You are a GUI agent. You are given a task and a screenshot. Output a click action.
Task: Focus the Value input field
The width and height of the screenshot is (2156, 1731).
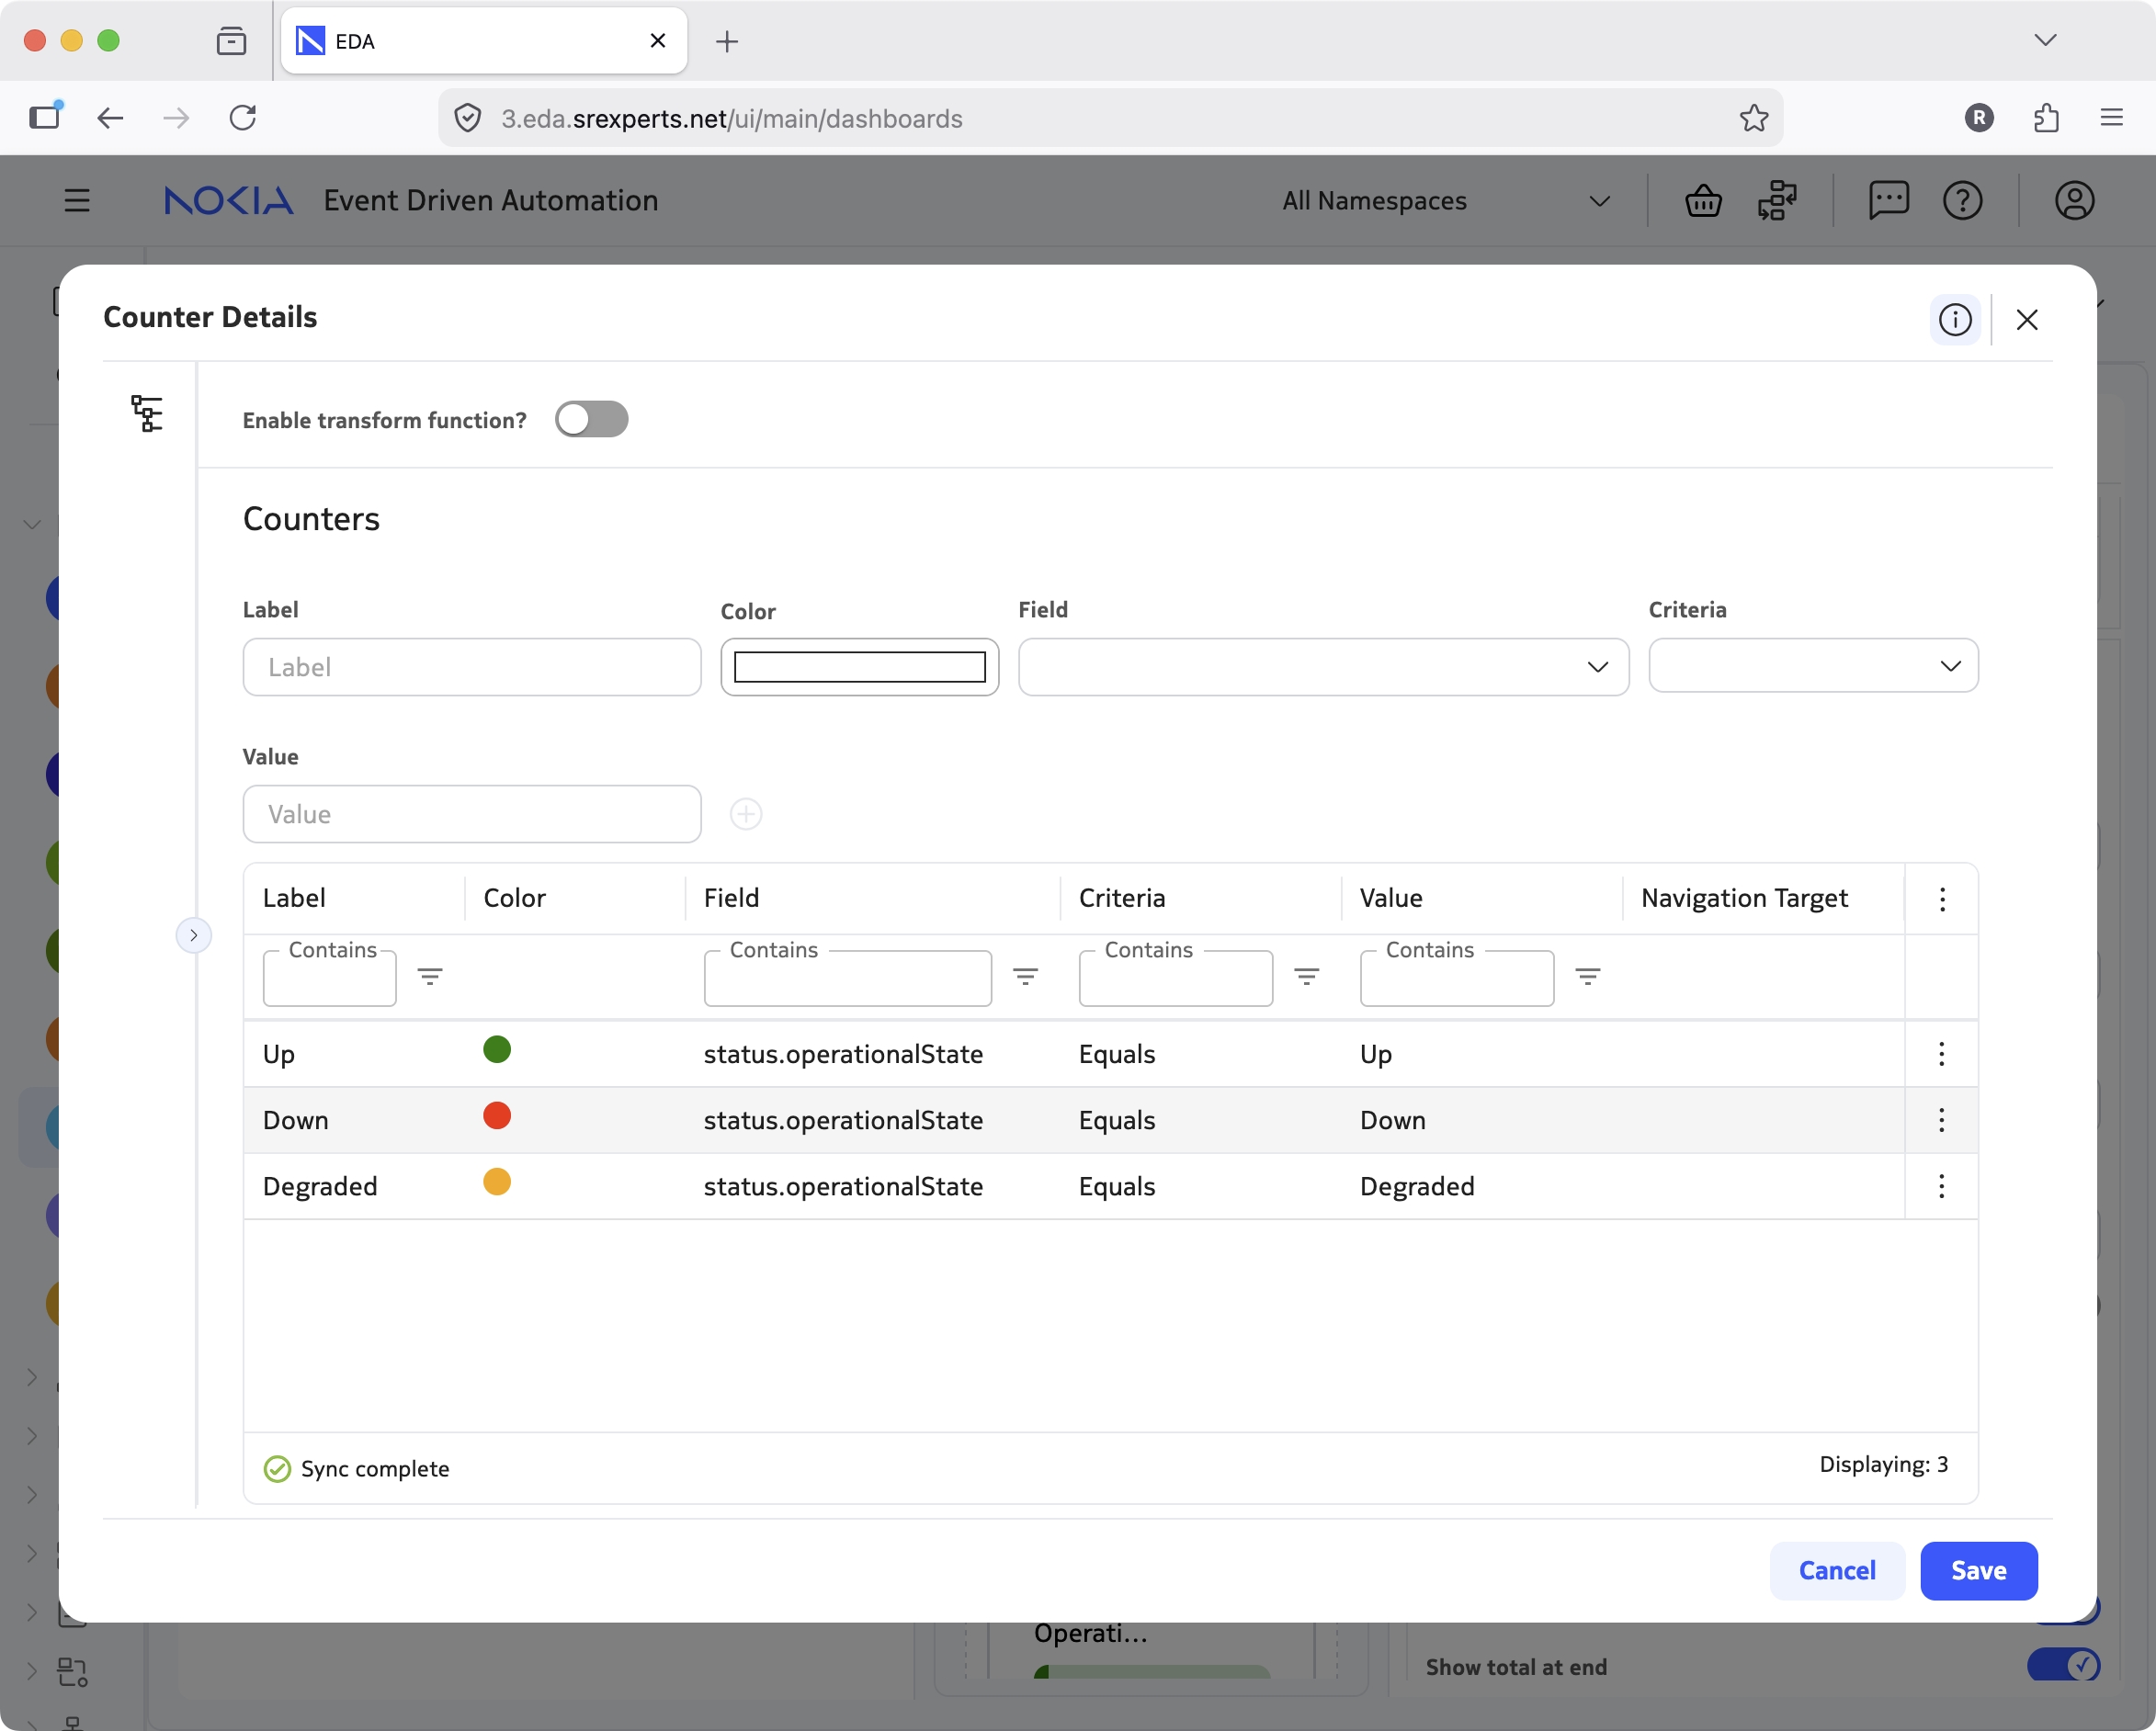click(471, 814)
